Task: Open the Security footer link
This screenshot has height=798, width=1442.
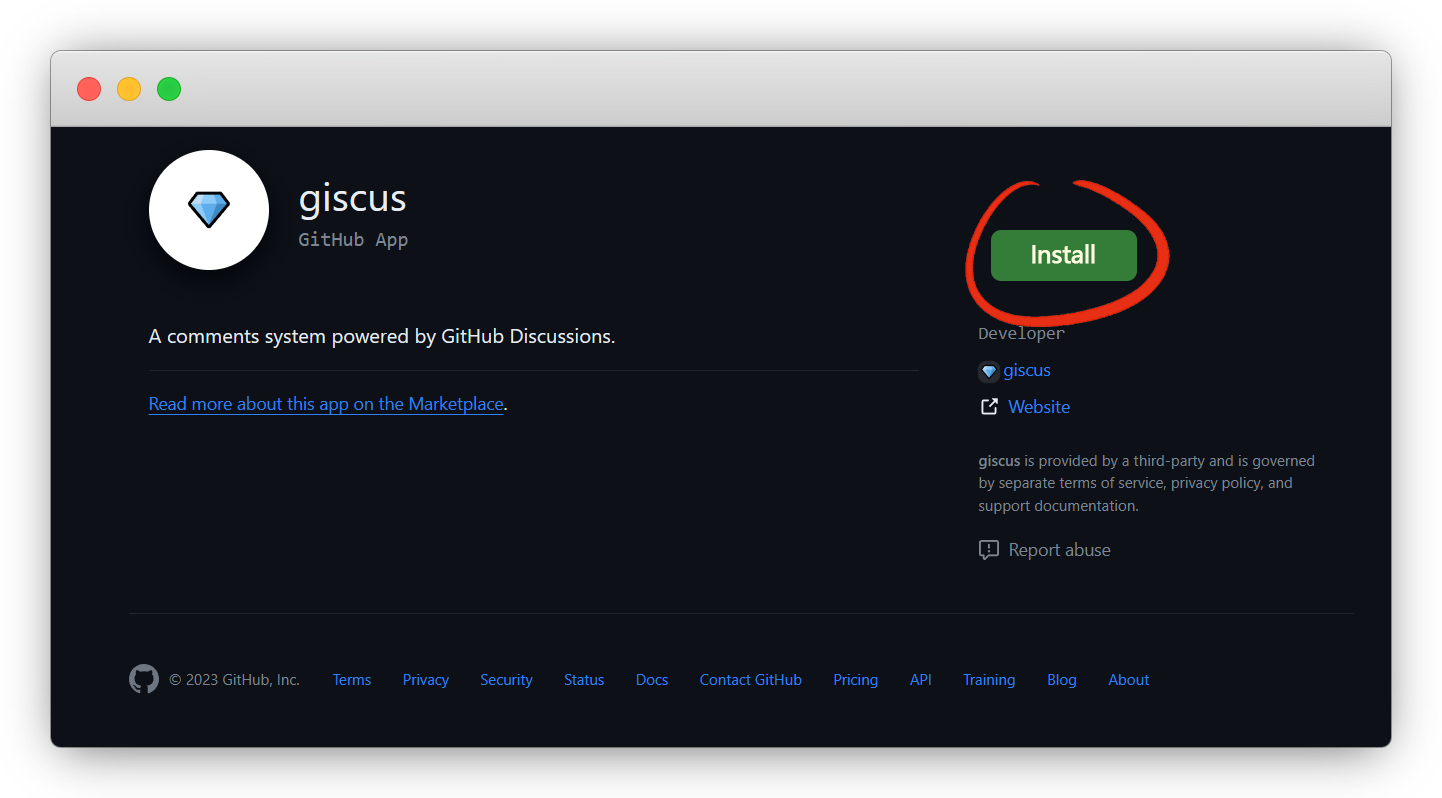Action: (506, 680)
